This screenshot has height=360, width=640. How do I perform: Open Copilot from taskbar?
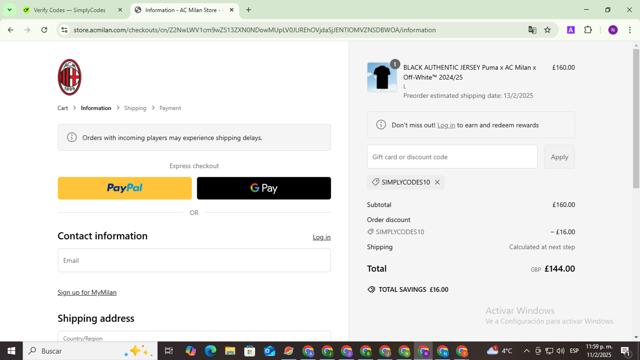(190, 351)
